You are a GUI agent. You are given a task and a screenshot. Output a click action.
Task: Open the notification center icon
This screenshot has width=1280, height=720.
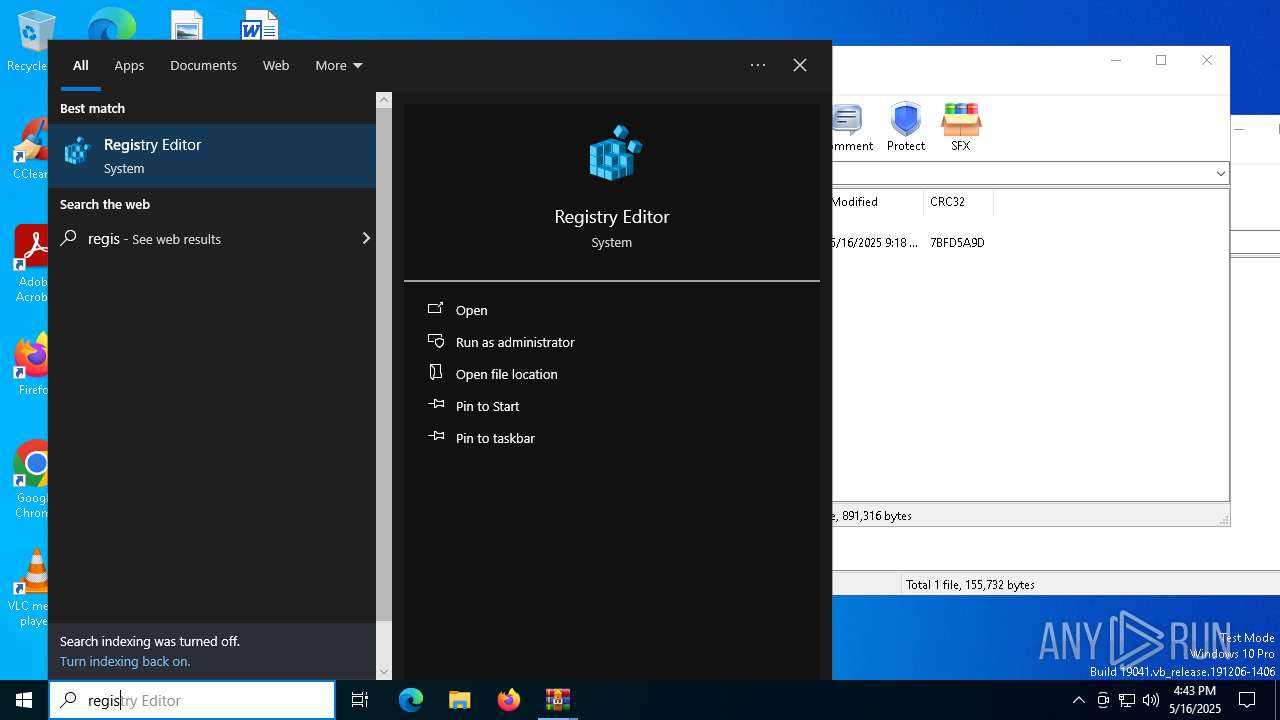coord(1247,700)
